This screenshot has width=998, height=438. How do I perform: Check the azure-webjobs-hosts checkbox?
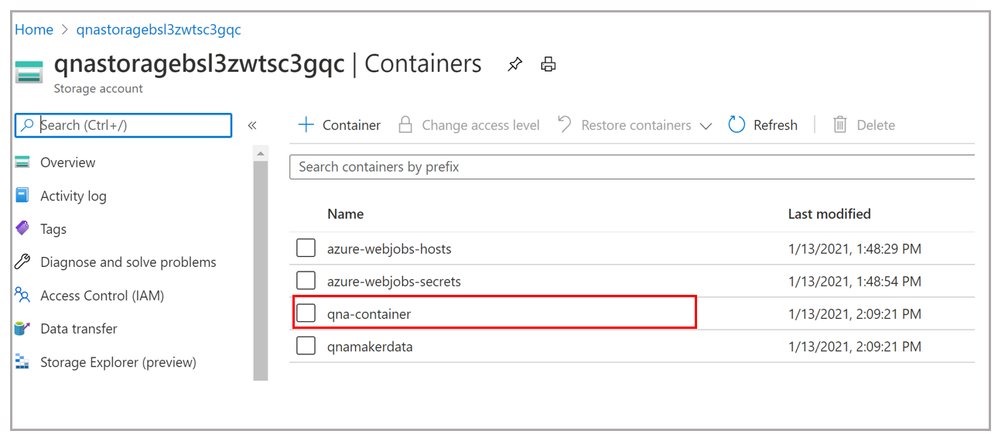coord(306,248)
